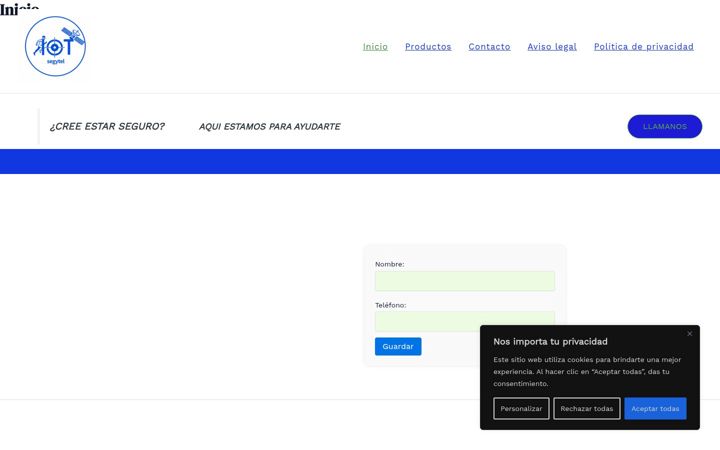
Task: Go to the Productos page
Action: (428, 46)
